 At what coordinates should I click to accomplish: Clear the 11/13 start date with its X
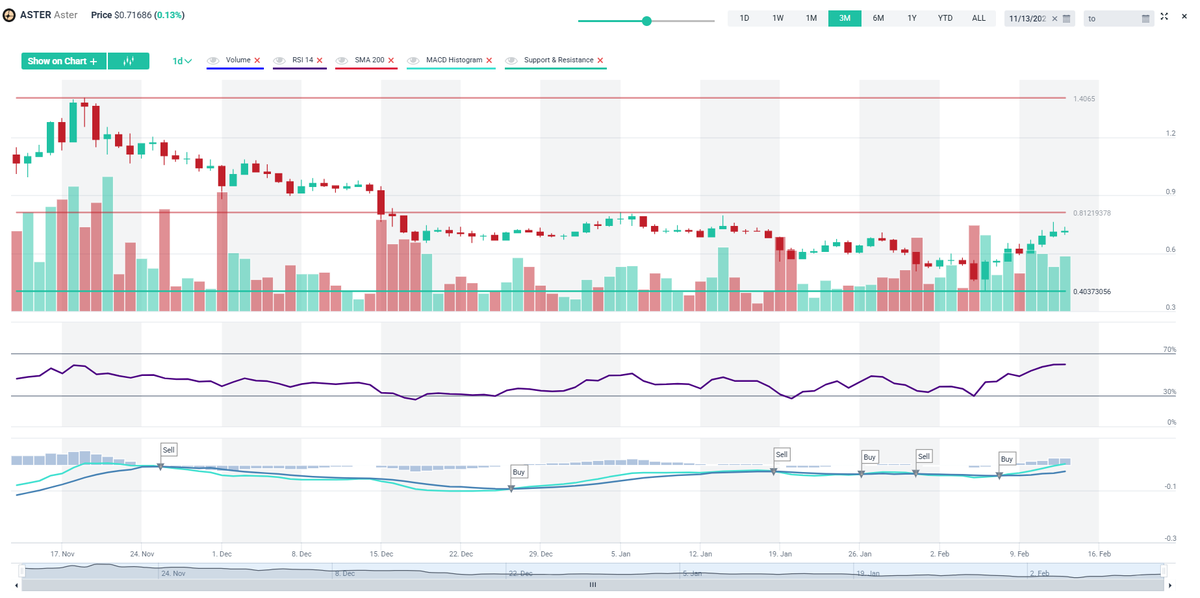pyautogui.click(x=1054, y=18)
